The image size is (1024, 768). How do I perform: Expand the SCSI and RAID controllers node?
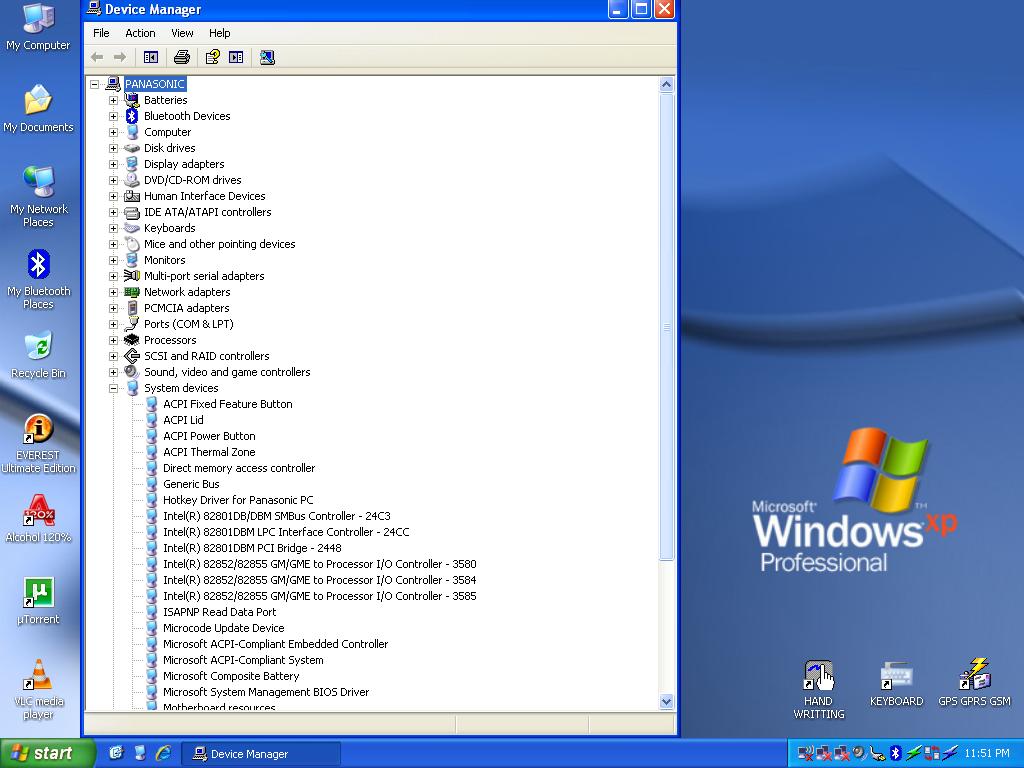point(114,356)
